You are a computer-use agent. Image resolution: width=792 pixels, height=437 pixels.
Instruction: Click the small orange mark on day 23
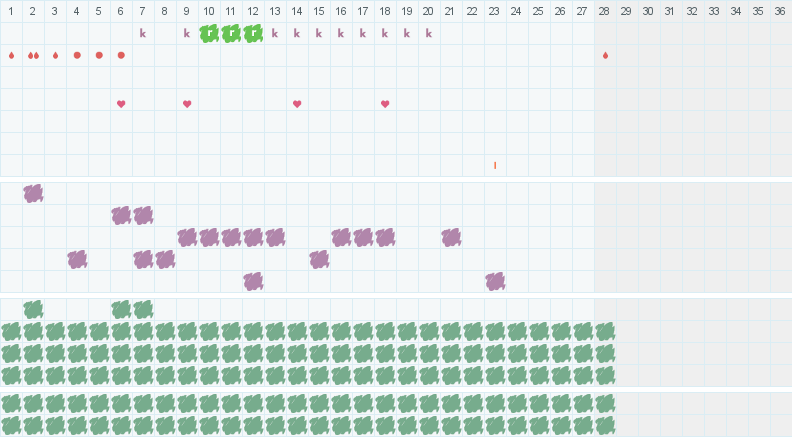pos(495,165)
